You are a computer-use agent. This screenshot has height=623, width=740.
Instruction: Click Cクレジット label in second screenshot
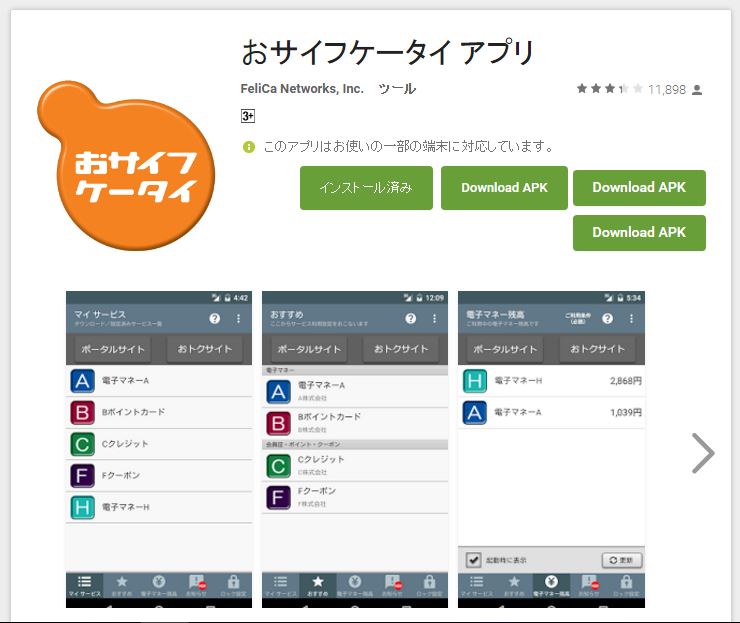[x=321, y=459]
